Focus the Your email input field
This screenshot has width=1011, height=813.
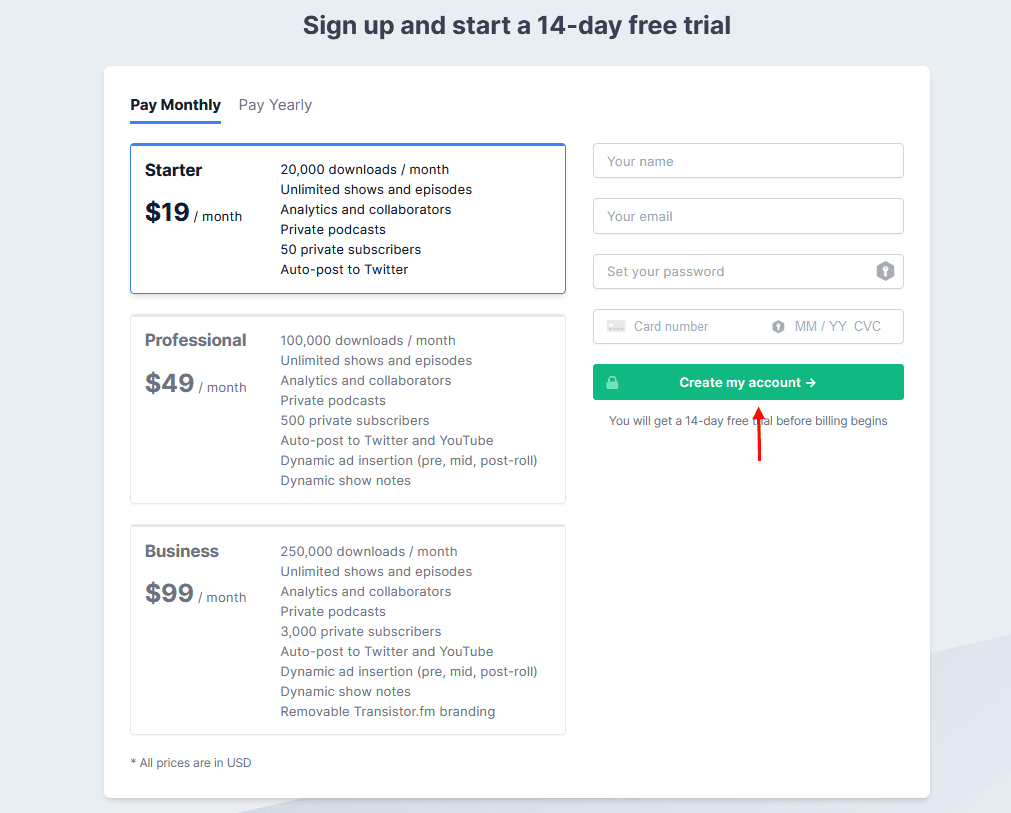(x=748, y=216)
